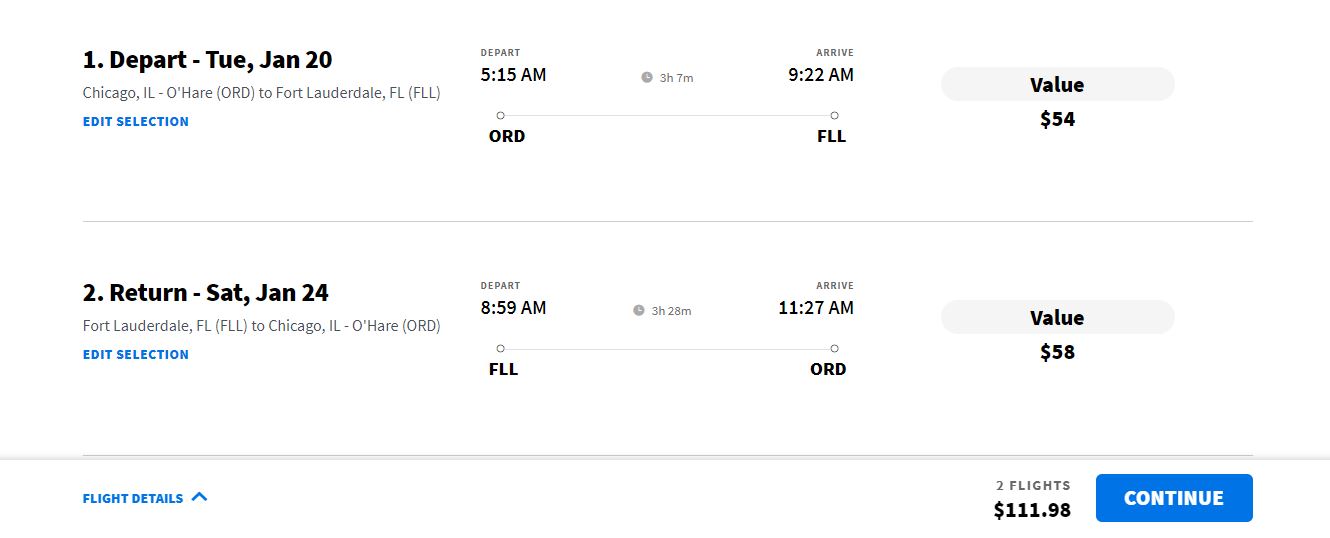This screenshot has width=1330, height=538.
Task: Select the Value fare pill for $54 flight
Action: click(x=1057, y=85)
